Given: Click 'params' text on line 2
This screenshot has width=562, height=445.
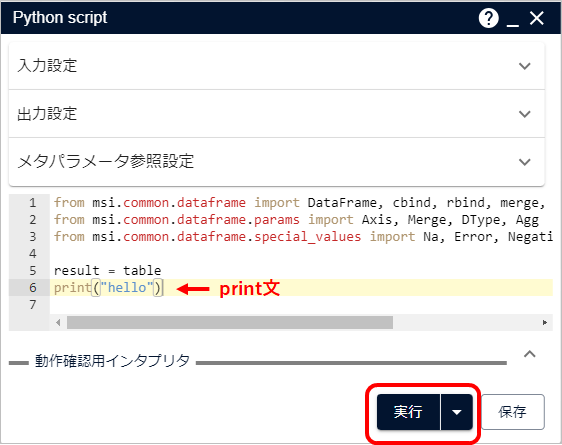Looking at the screenshot, I should coord(277,220).
